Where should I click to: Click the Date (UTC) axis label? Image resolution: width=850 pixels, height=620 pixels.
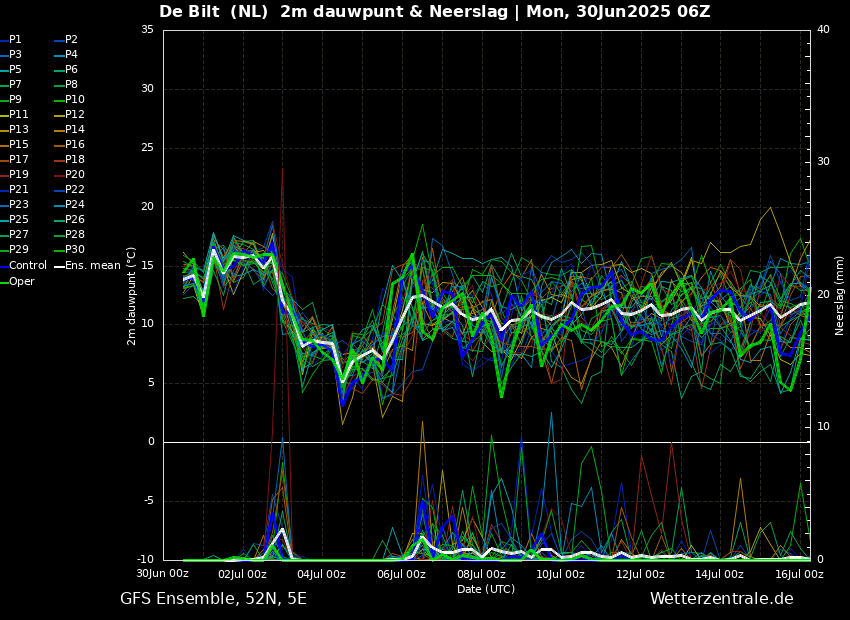(x=486, y=589)
